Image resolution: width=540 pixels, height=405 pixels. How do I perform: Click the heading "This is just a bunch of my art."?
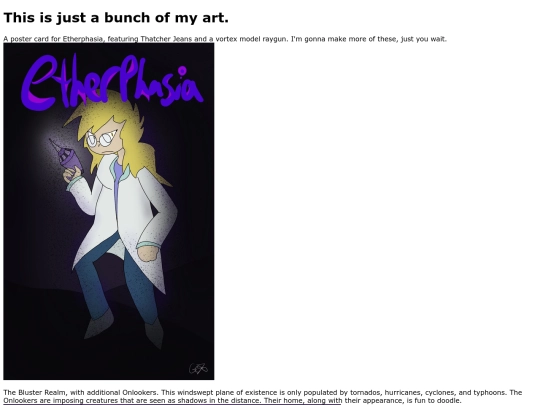[116, 18]
